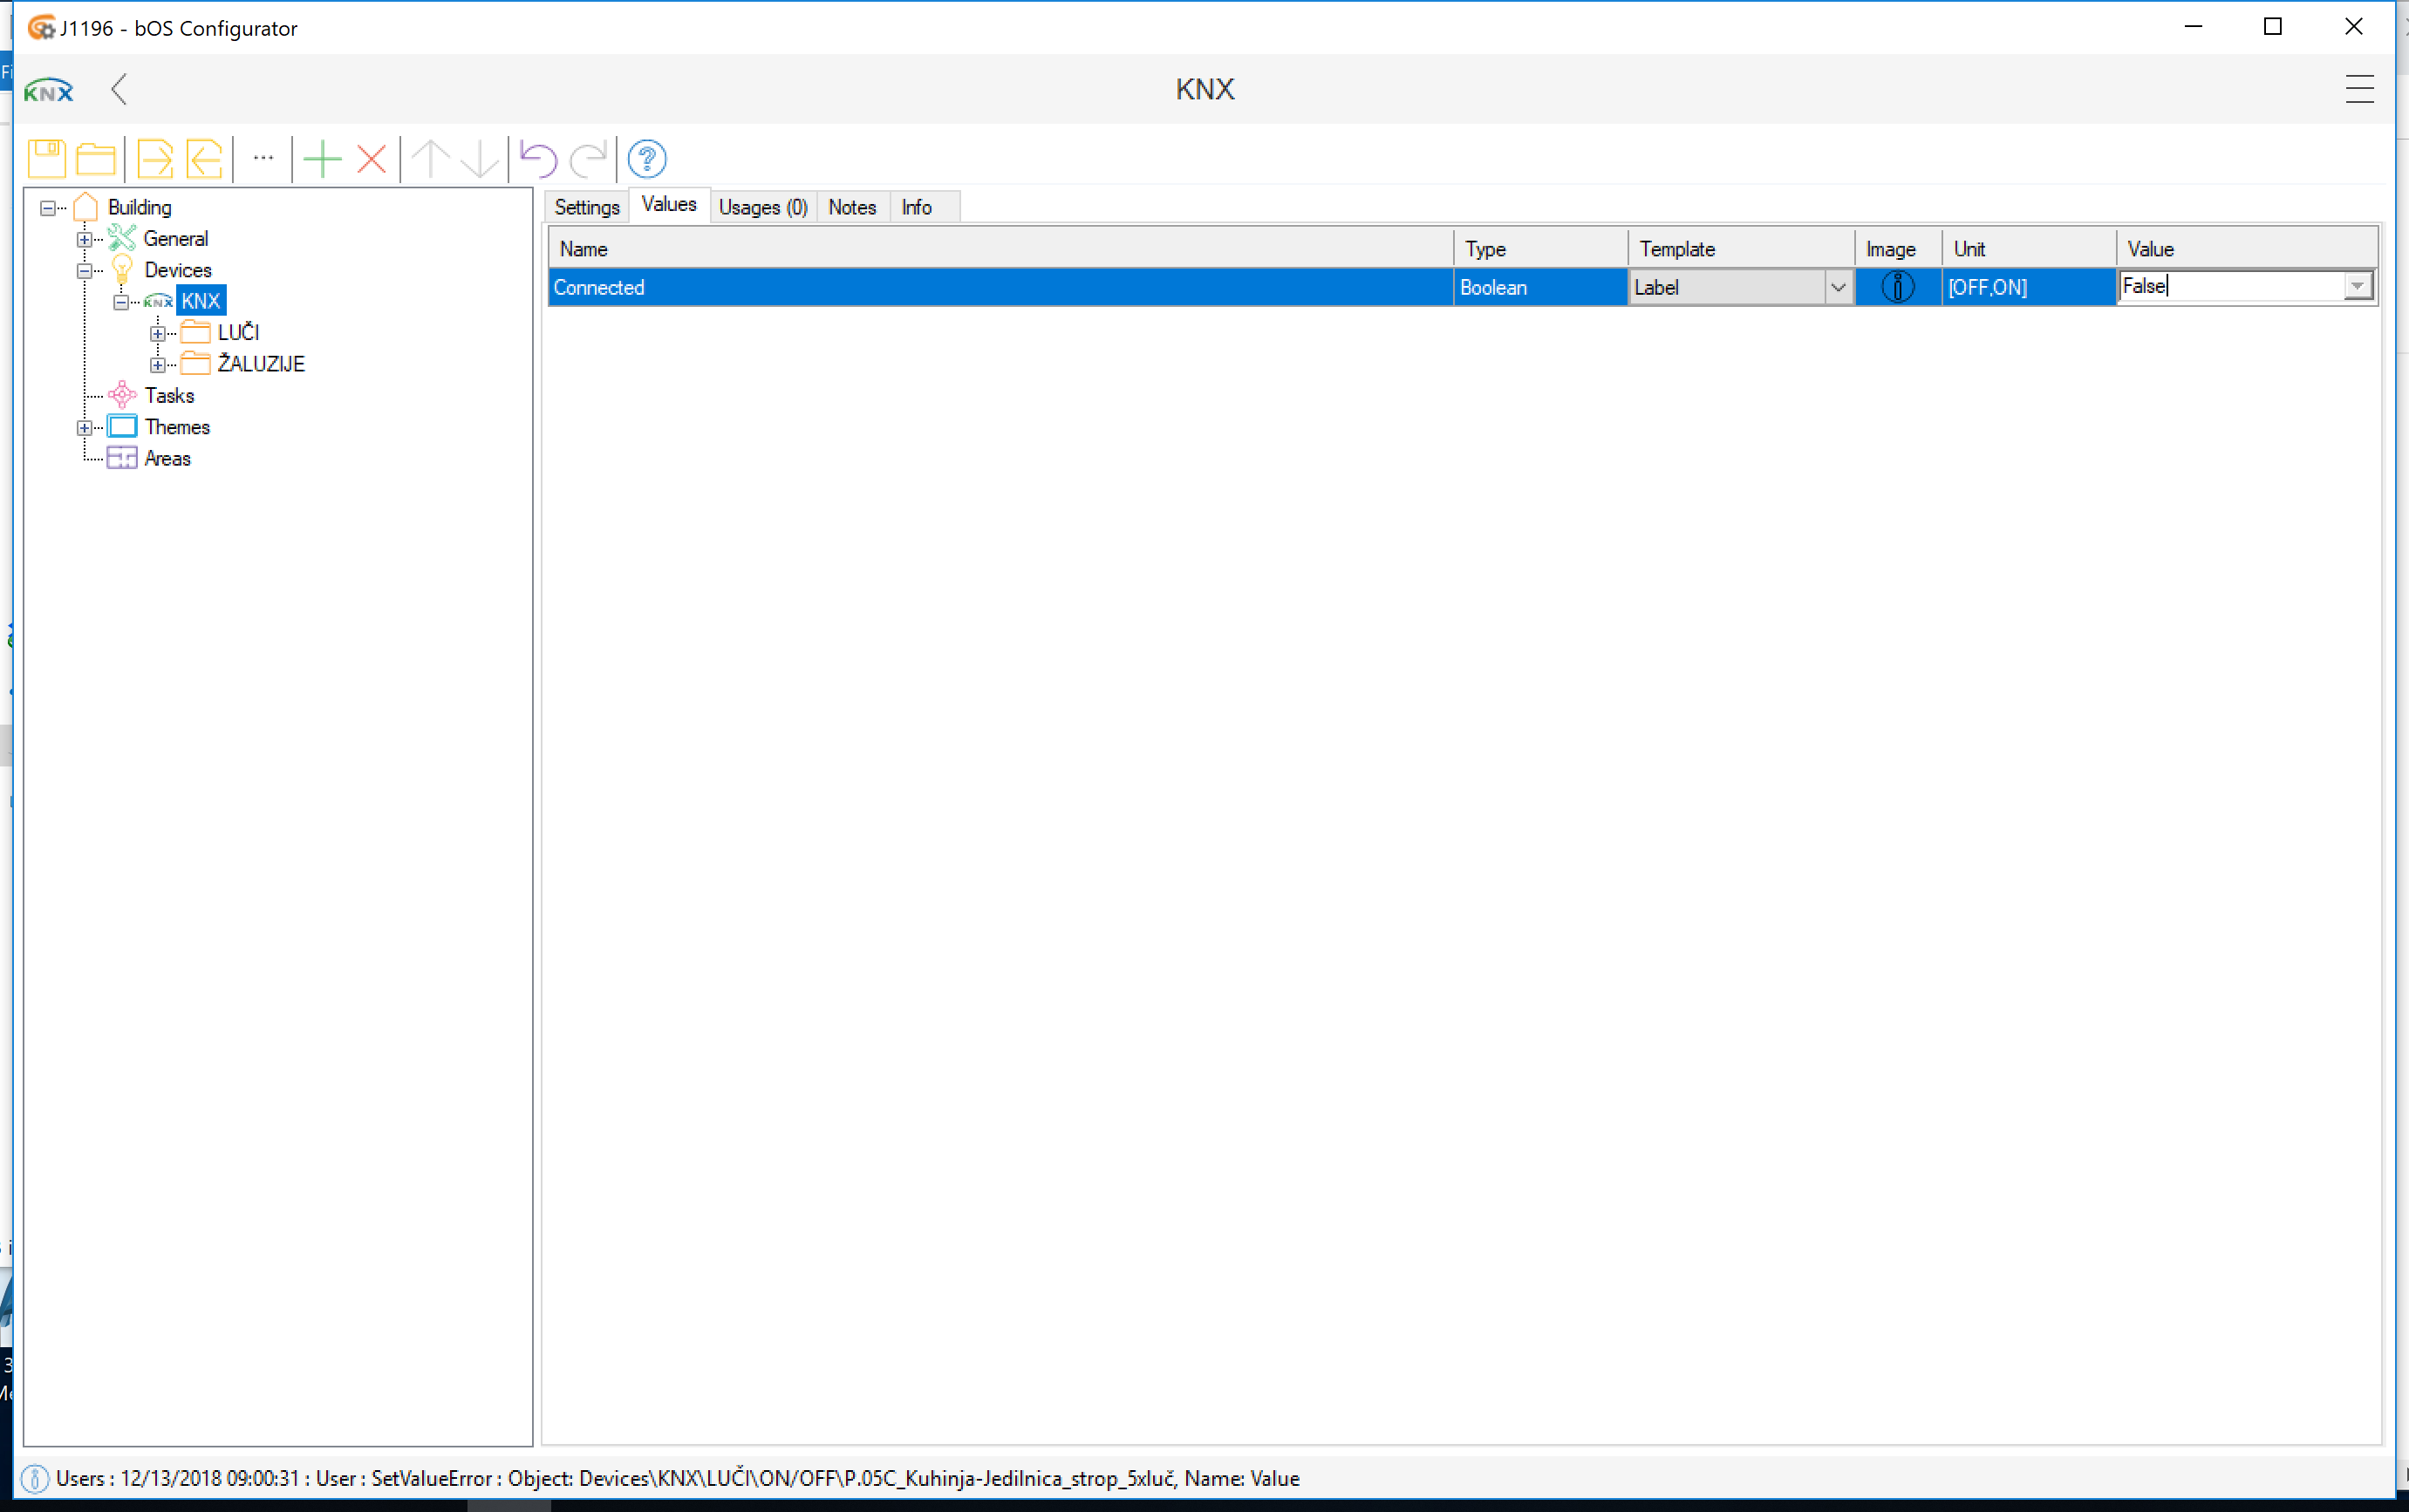Click the Undo arrow icon

pyautogui.click(x=538, y=159)
